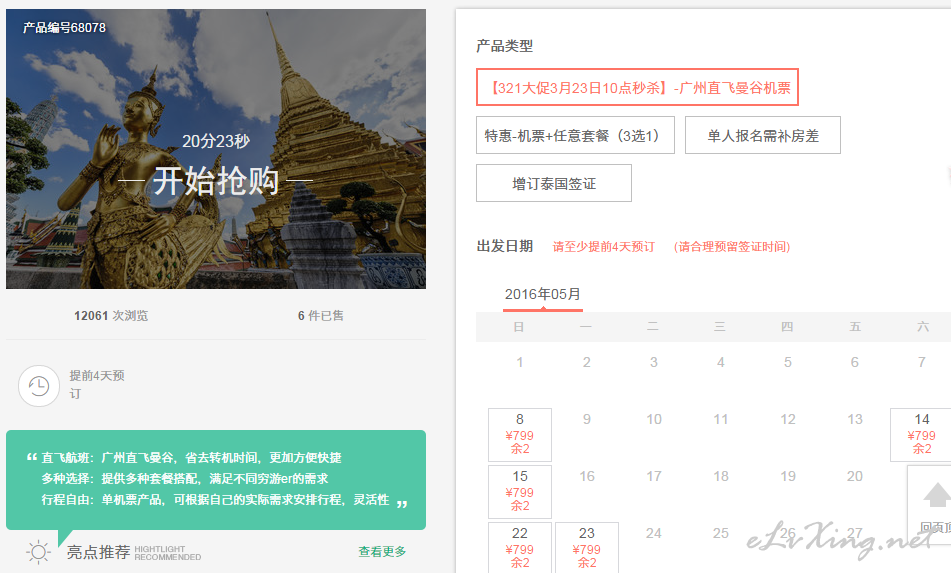Pick departure date May 22 ¥799
Viewport: 951px width, 573px height.
520,548
